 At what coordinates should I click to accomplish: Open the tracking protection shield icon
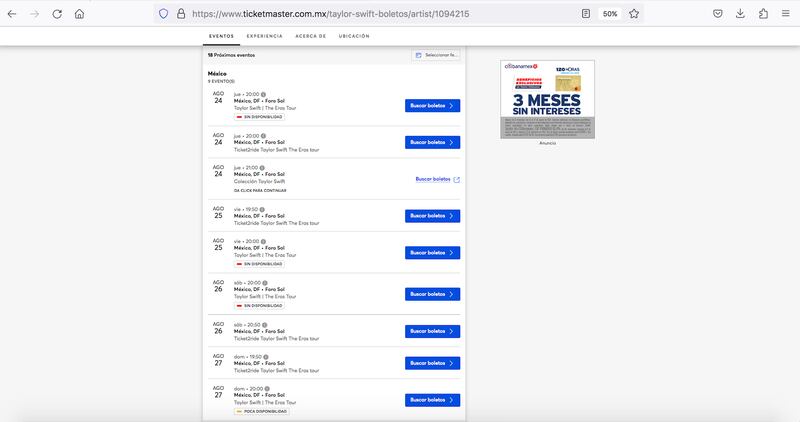(x=163, y=14)
